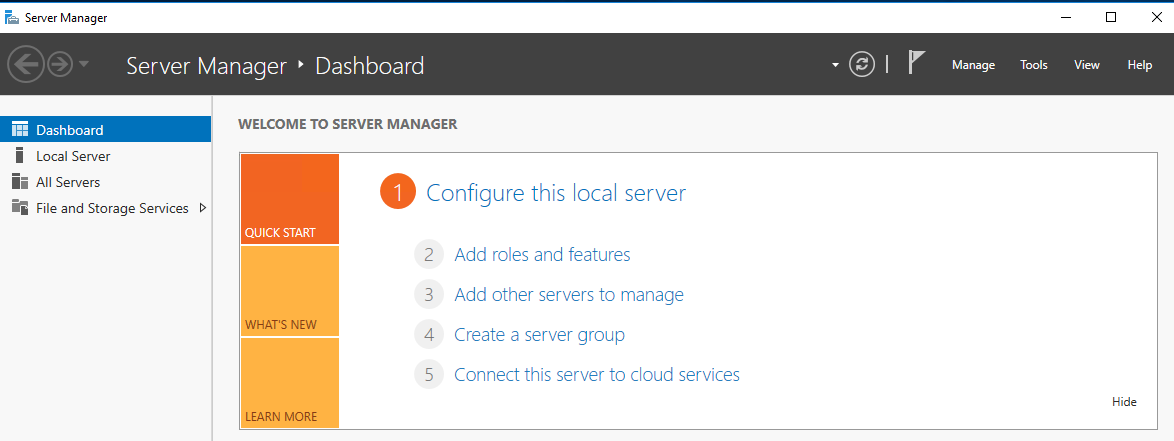Open the notifications flag icon

pos(915,63)
